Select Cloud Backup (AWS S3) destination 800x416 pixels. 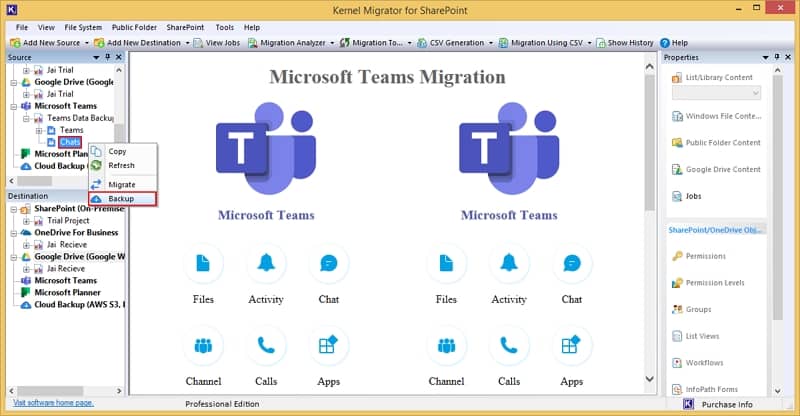(79, 305)
